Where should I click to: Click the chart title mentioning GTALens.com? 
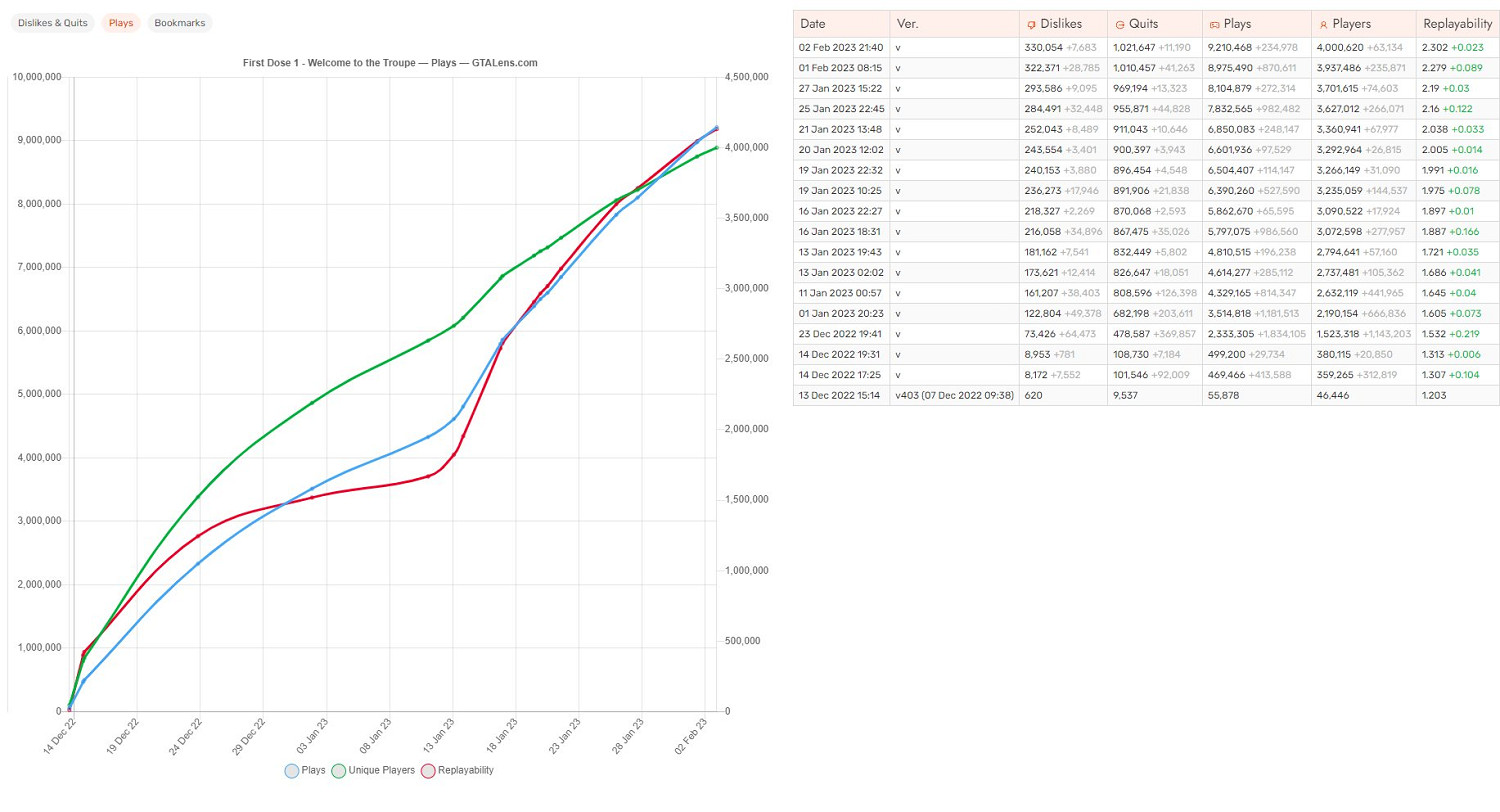(390, 62)
